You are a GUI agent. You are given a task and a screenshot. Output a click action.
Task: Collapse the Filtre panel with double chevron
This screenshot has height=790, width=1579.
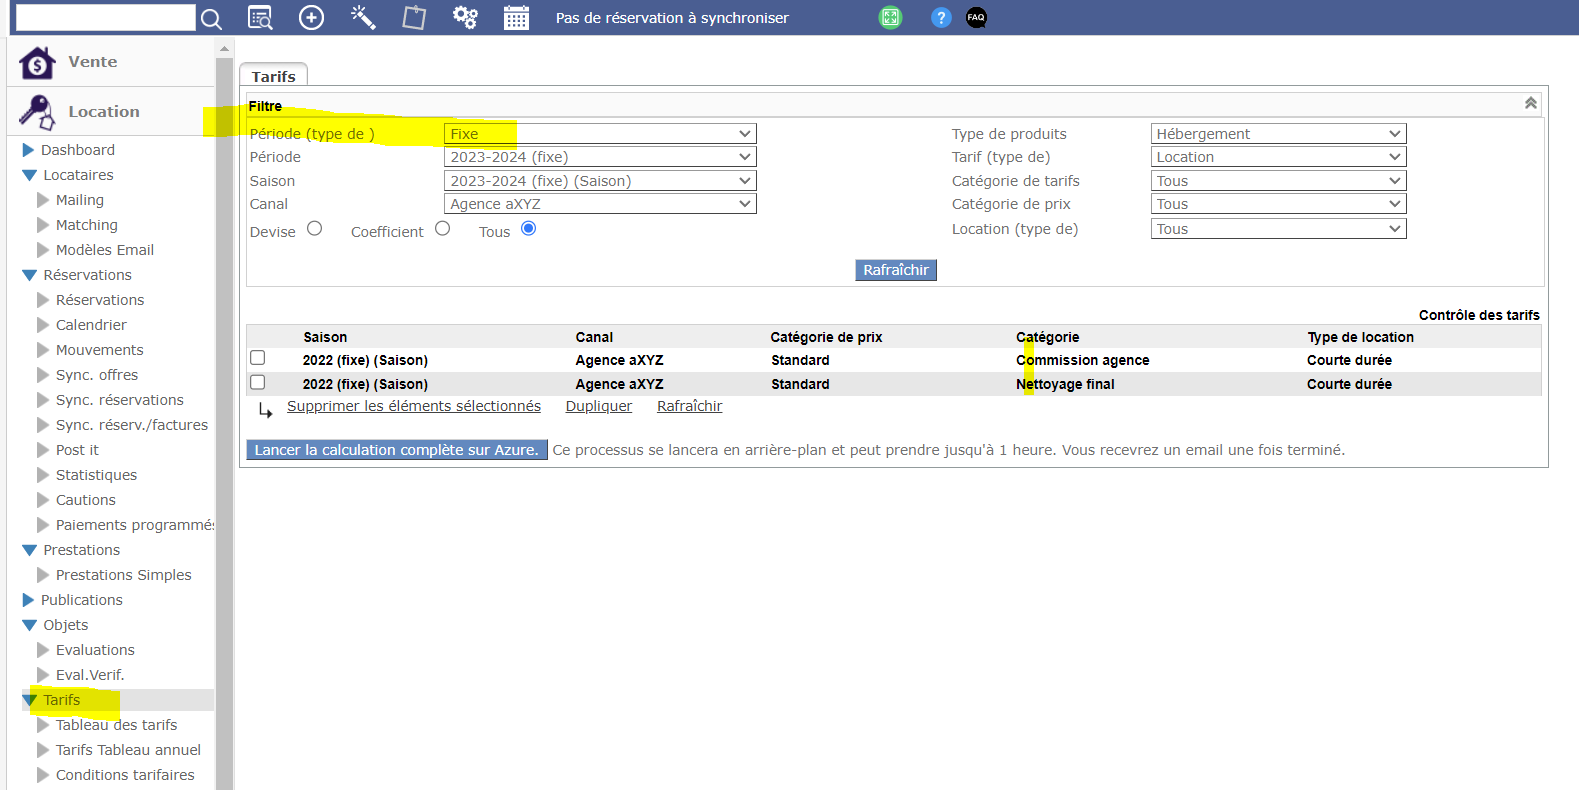tap(1530, 104)
